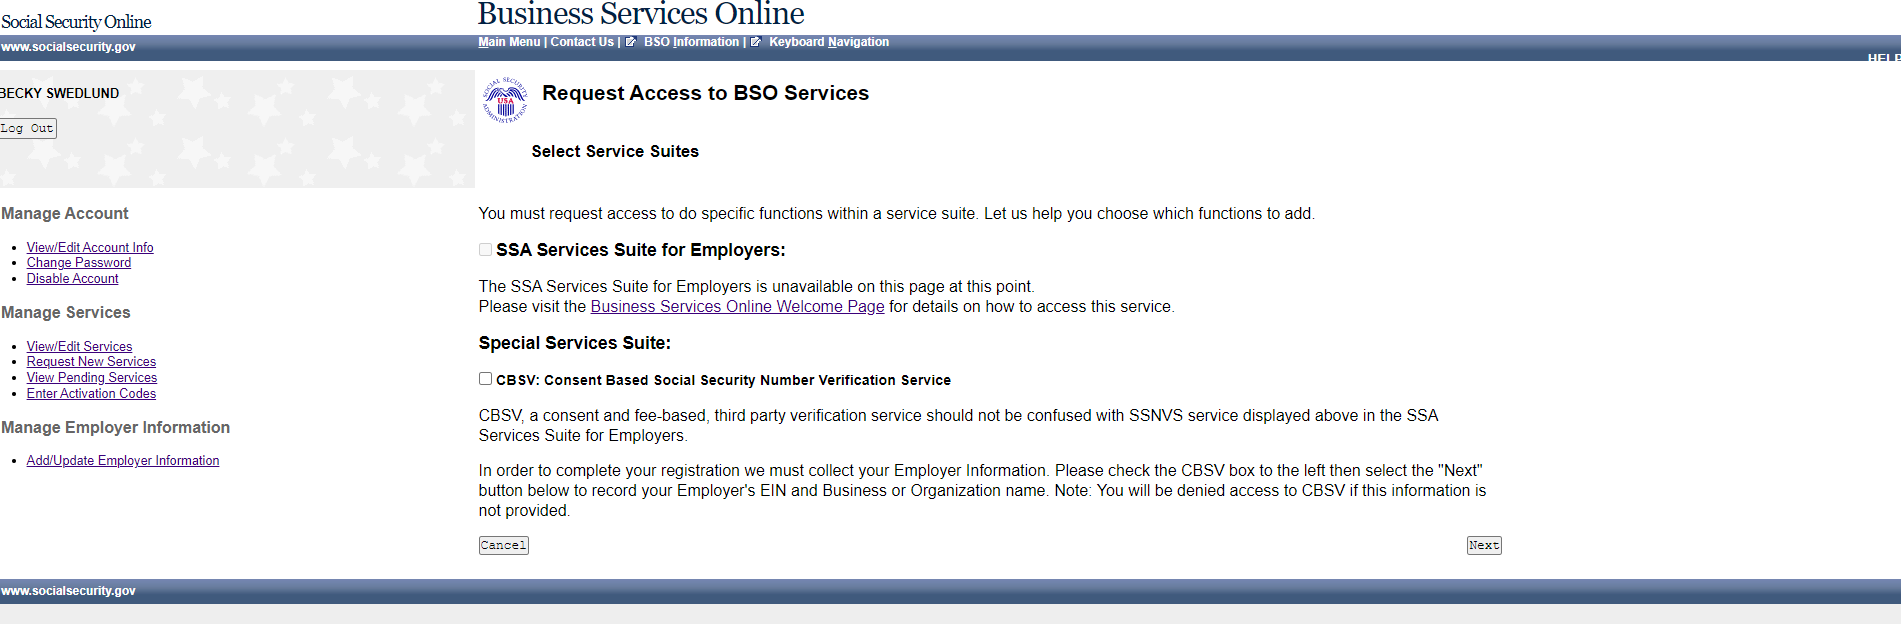Image resolution: width=1901 pixels, height=624 pixels.
Task: Open the BSO Information link
Action: coord(691,42)
